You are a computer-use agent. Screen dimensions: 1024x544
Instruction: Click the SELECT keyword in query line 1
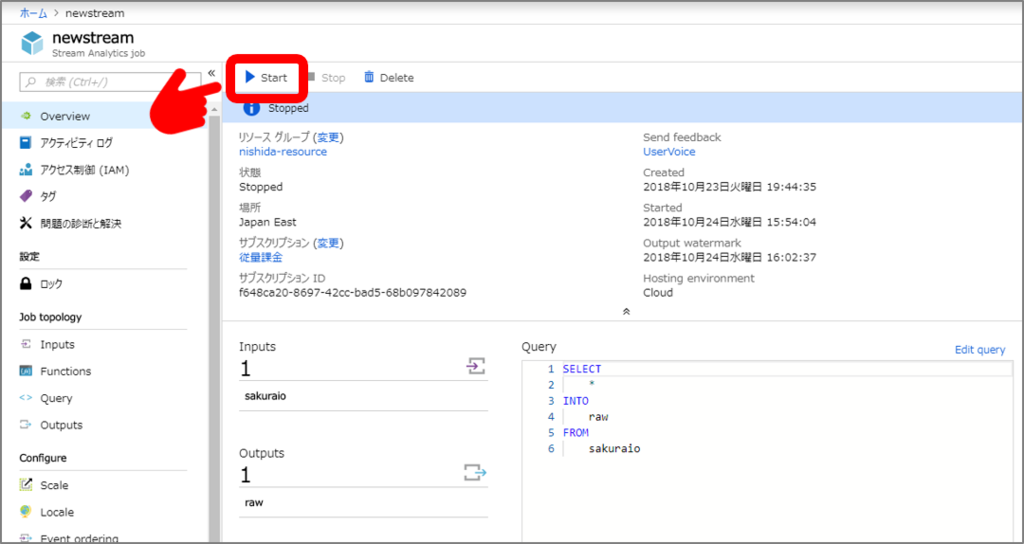coord(581,369)
